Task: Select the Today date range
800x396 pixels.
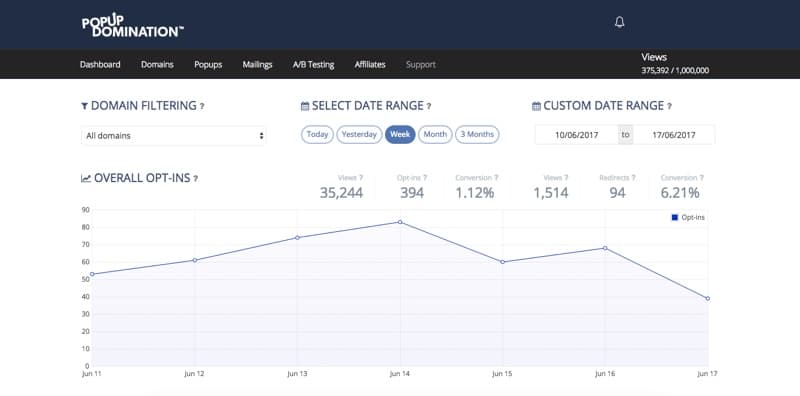Action: 317,135
